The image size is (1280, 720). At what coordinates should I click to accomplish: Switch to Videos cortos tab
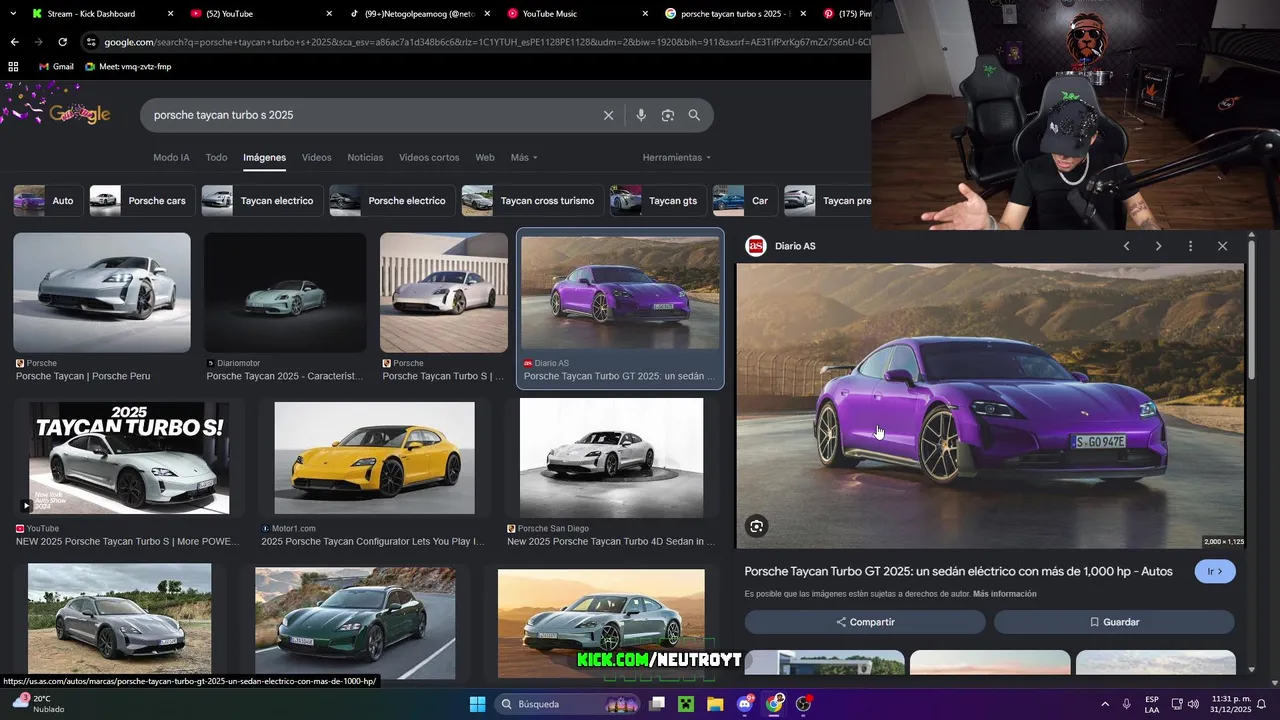[429, 157]
